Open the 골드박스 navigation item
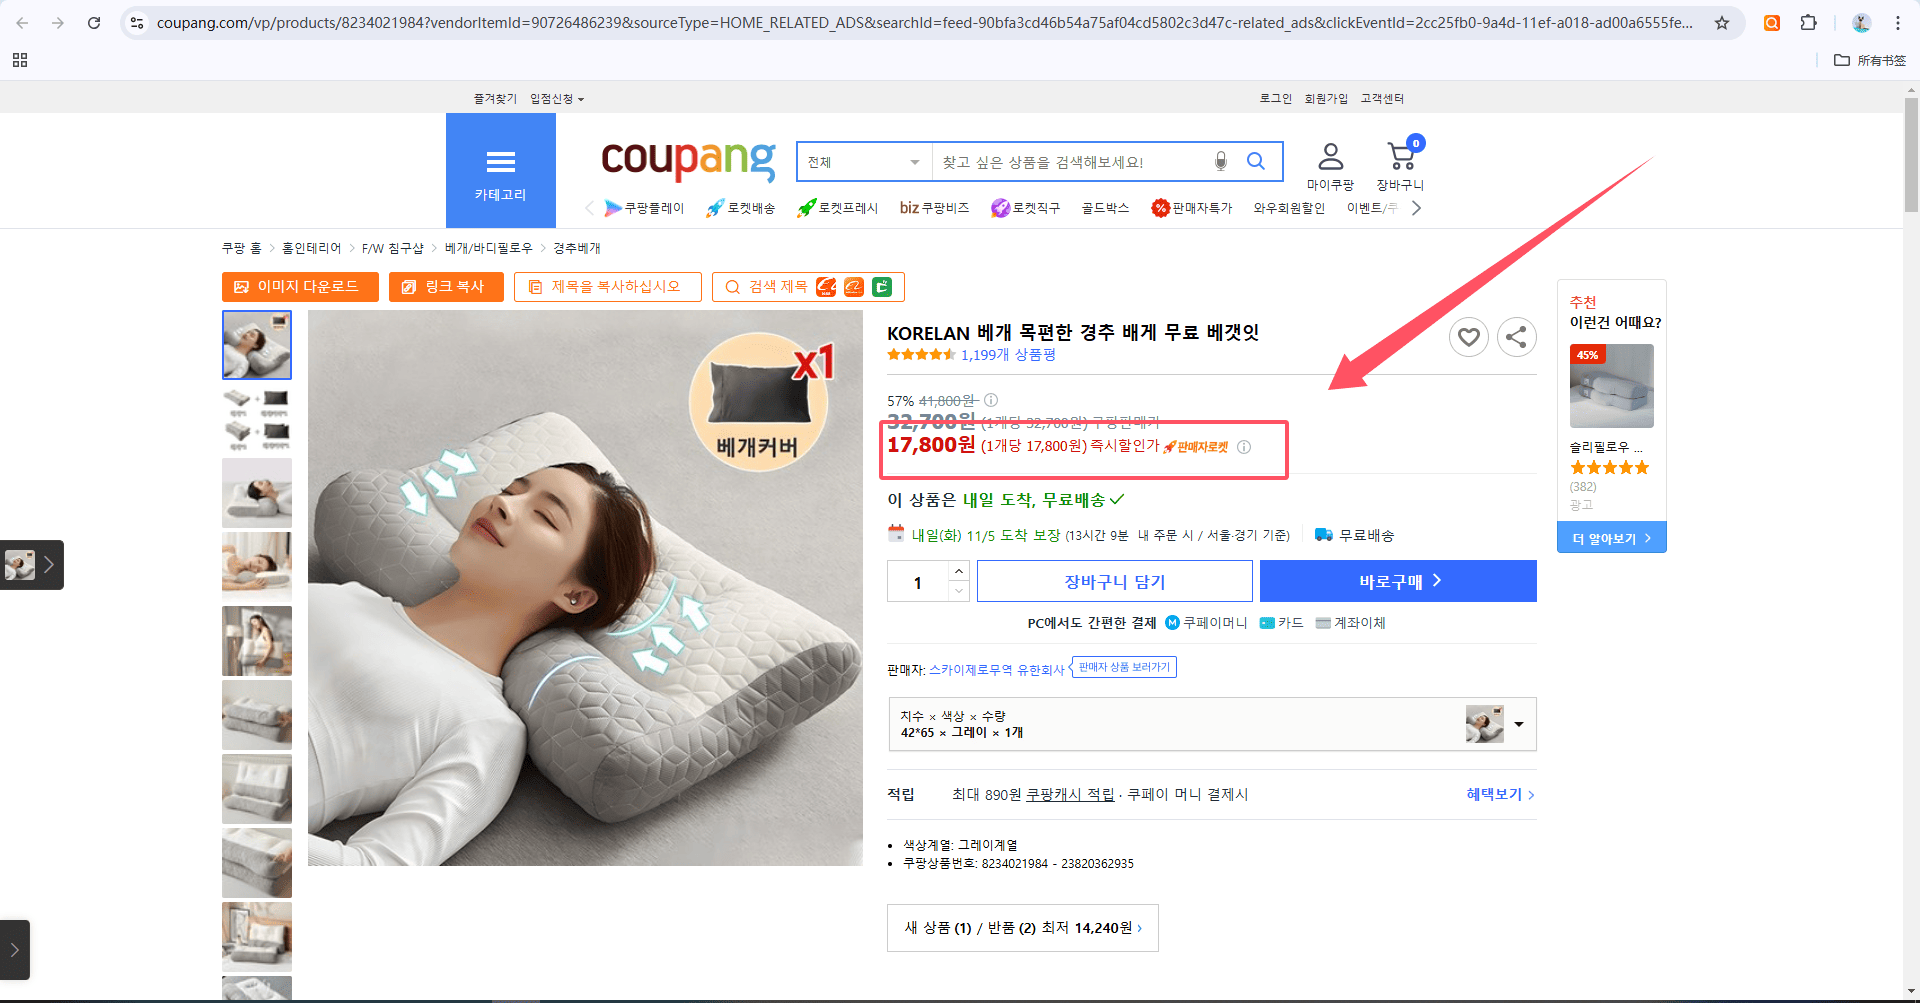Image resolution: width=1920 pixels, height=1003 pixels. (x=1105, y=208)
